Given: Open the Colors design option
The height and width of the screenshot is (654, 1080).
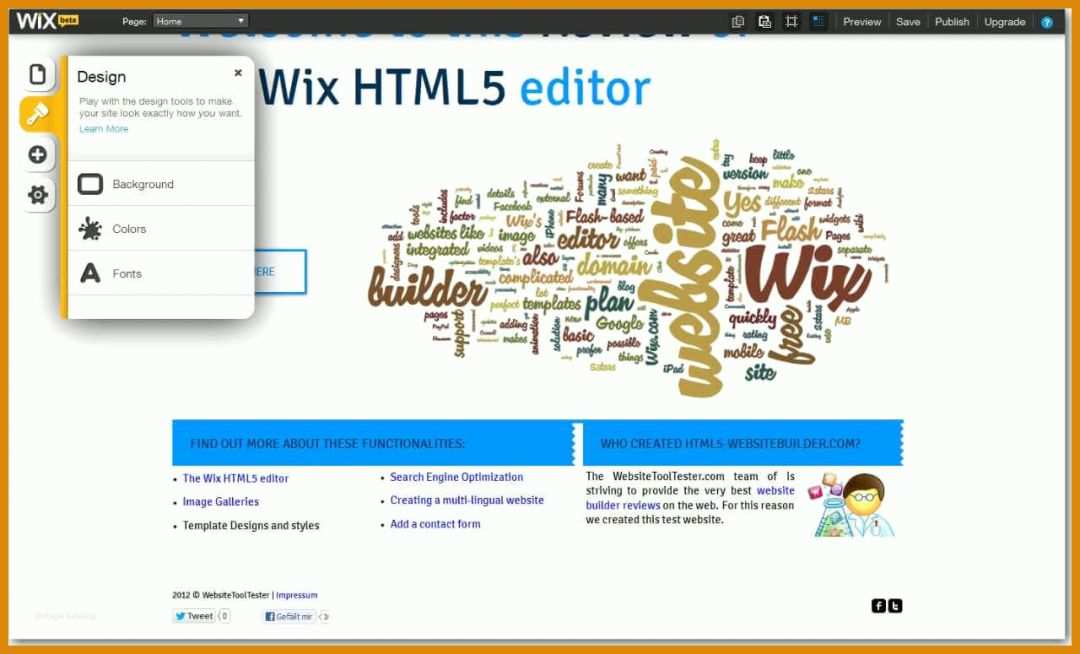Looking at the screenshot, I should 161,229.
